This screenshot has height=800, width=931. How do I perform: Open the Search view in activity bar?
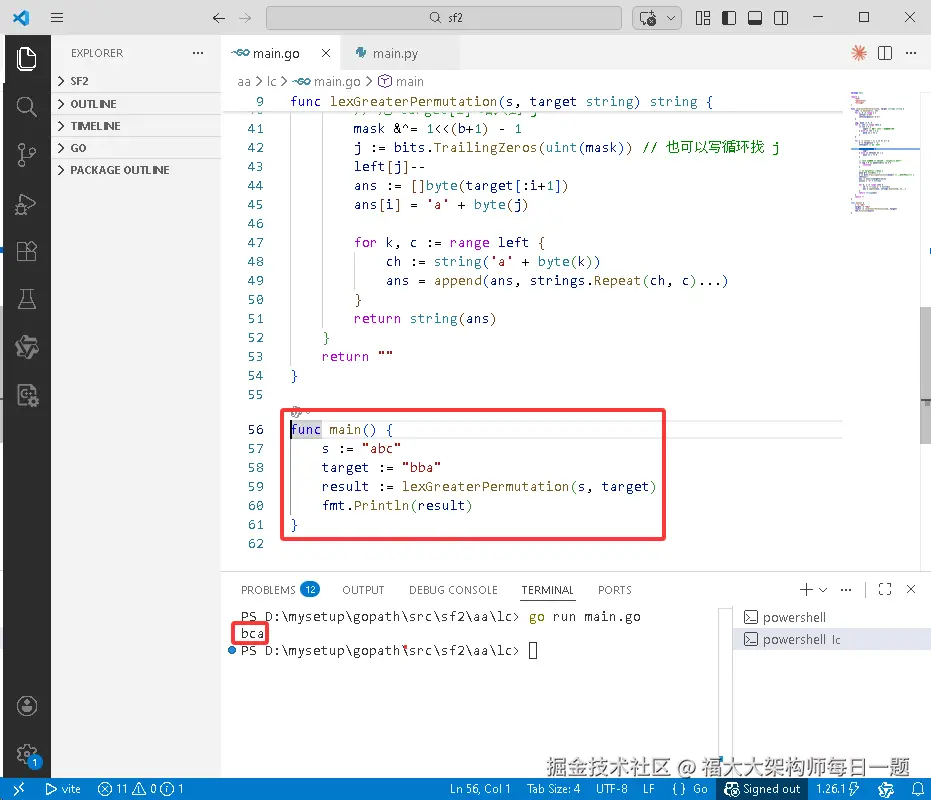coord(26,107)
